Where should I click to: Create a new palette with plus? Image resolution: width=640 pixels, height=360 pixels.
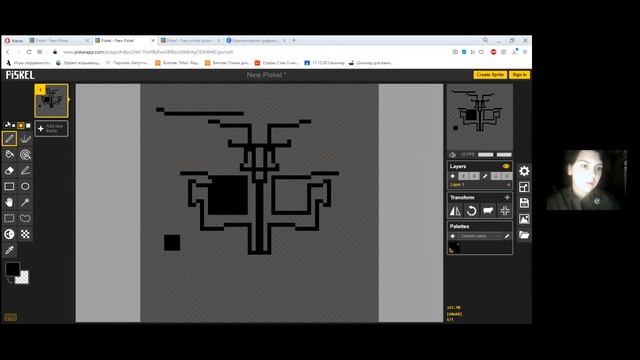(453, 236)
